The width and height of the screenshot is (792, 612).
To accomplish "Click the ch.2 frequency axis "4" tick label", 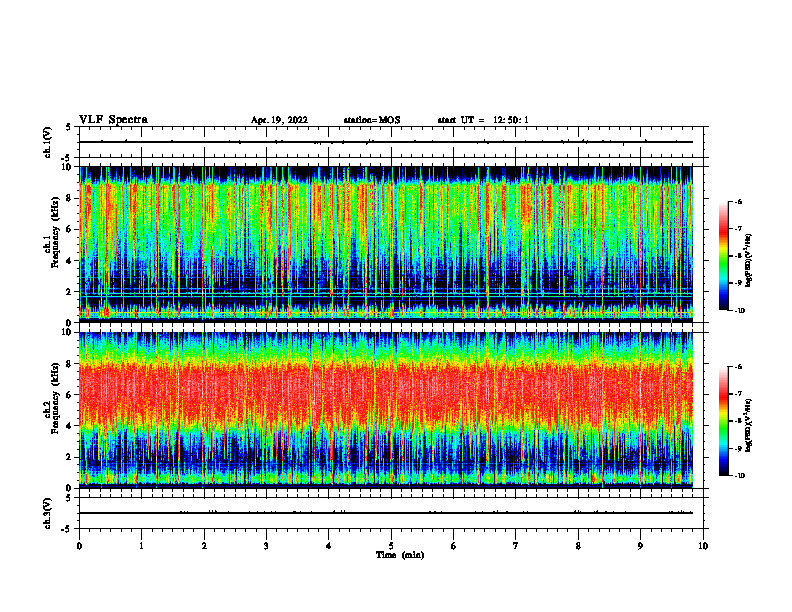I will tap(70, 426).
